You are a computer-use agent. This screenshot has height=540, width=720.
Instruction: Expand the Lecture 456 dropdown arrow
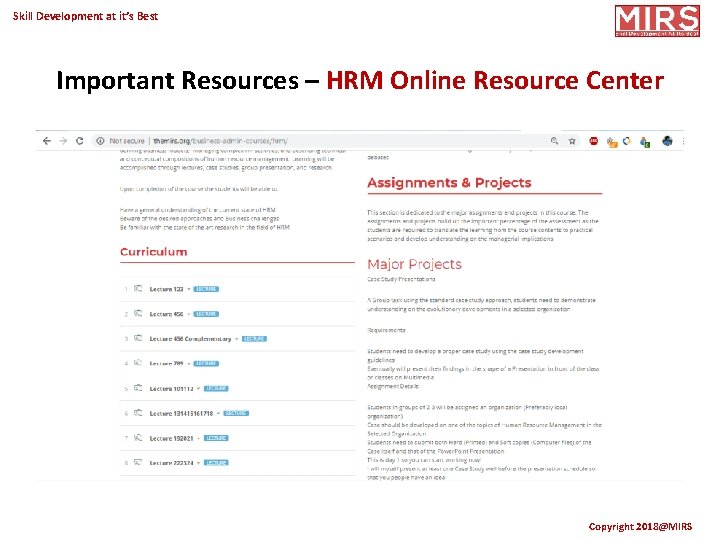pyautogui.click(x=189, y=314)
